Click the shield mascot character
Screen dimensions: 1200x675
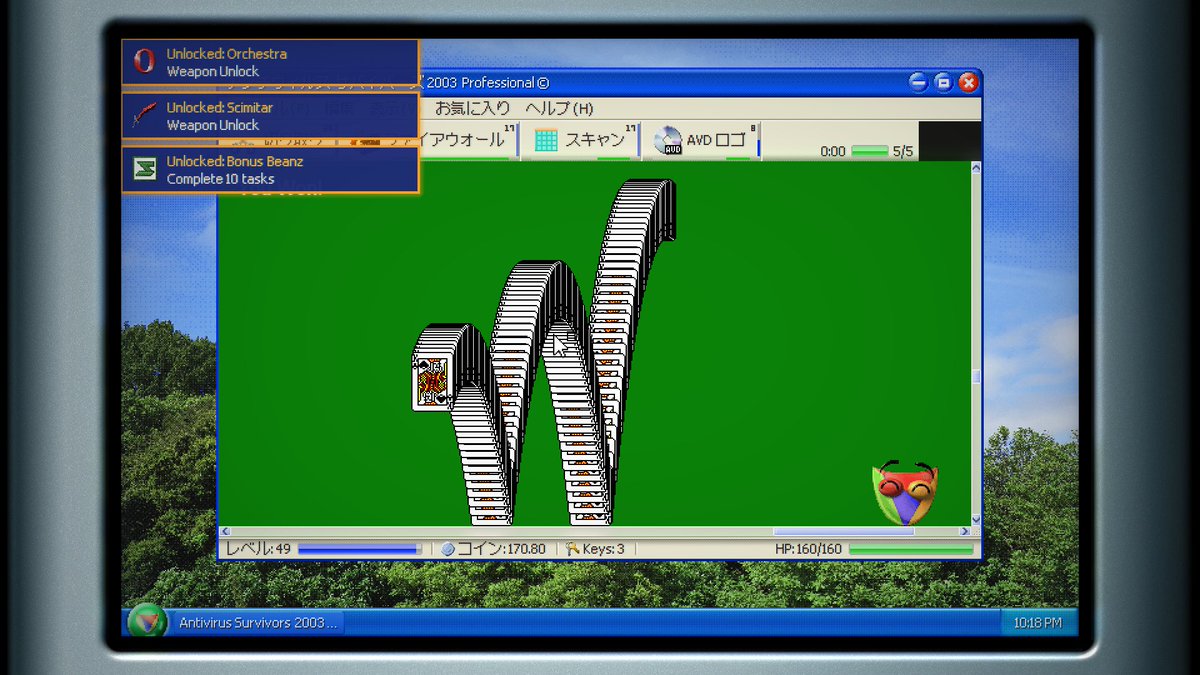pos(904,492)
